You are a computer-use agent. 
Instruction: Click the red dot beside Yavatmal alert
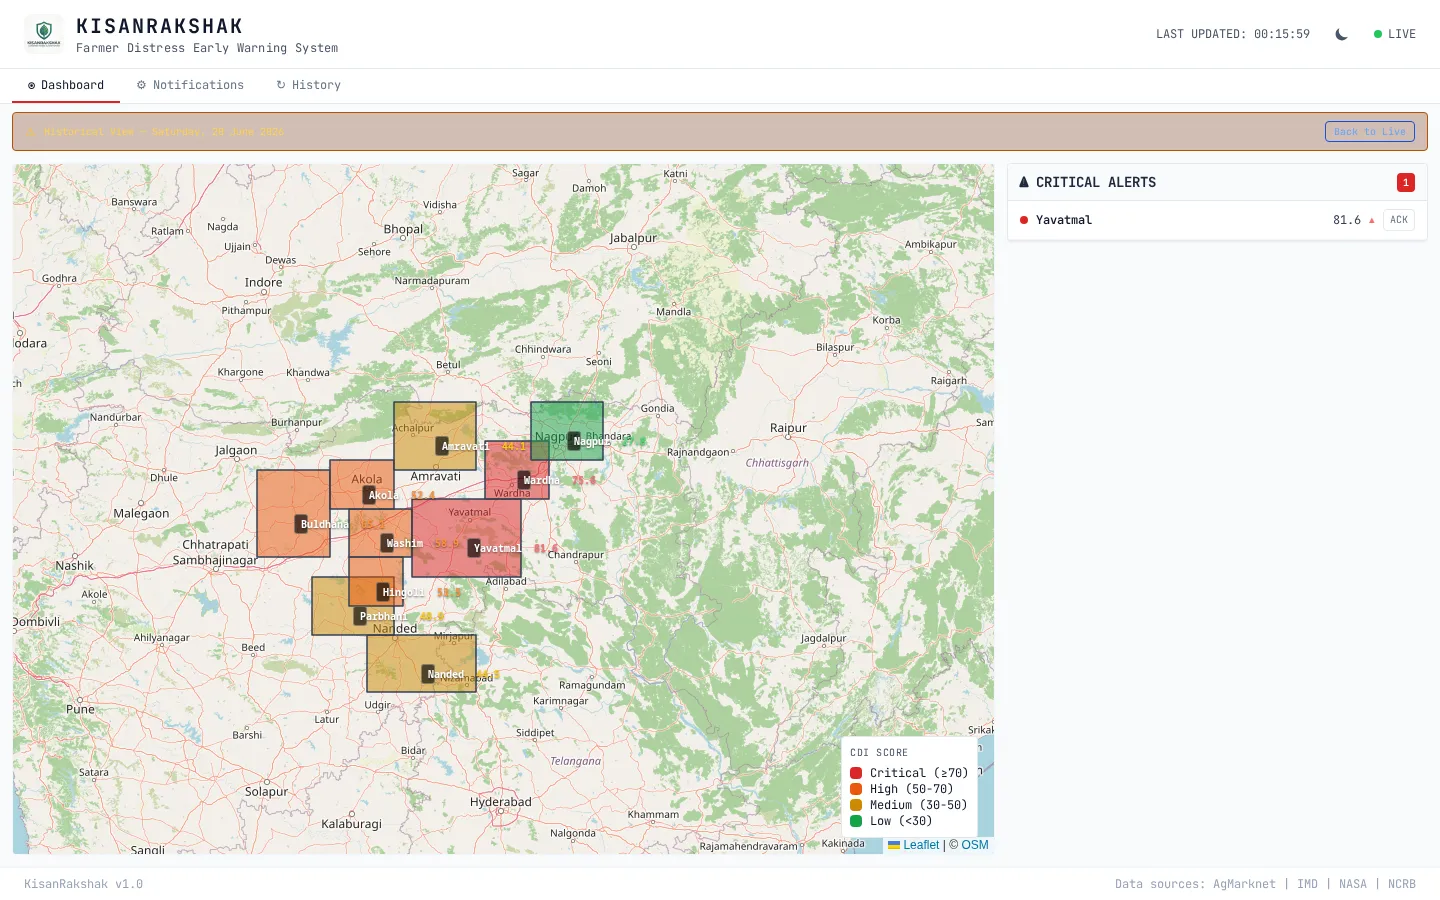(x=1024, y=220)
